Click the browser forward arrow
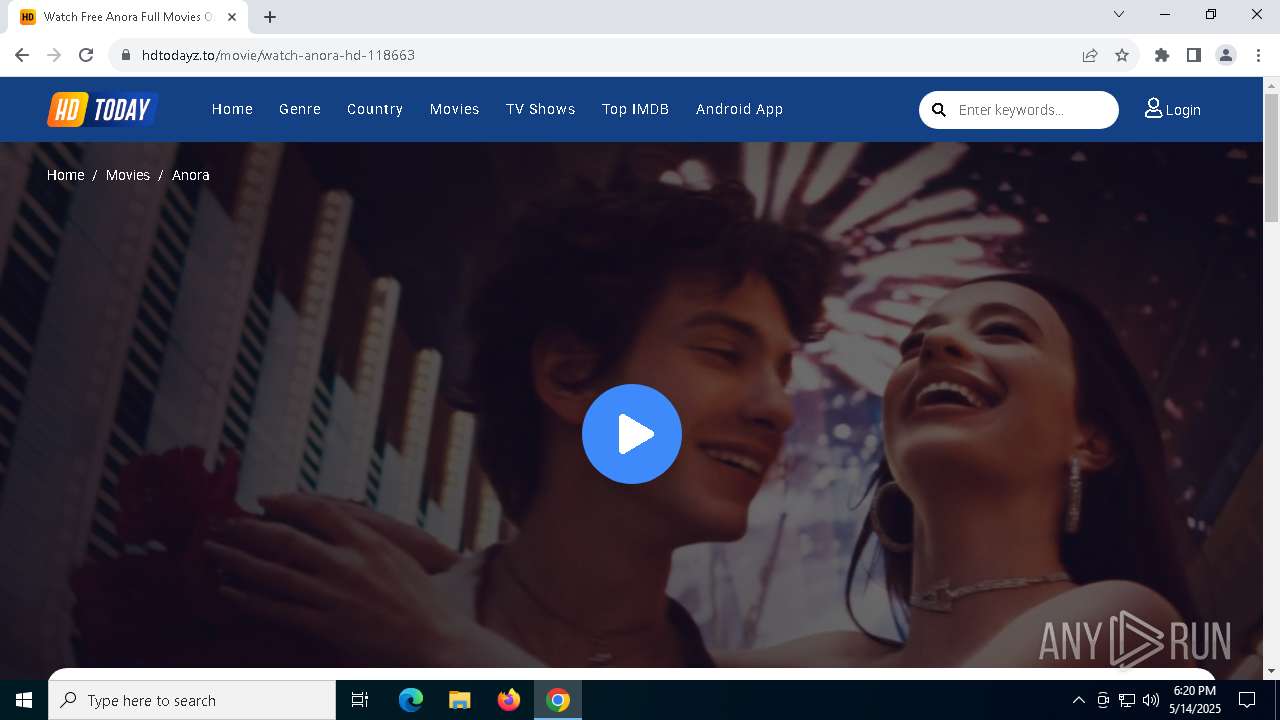 54,55
